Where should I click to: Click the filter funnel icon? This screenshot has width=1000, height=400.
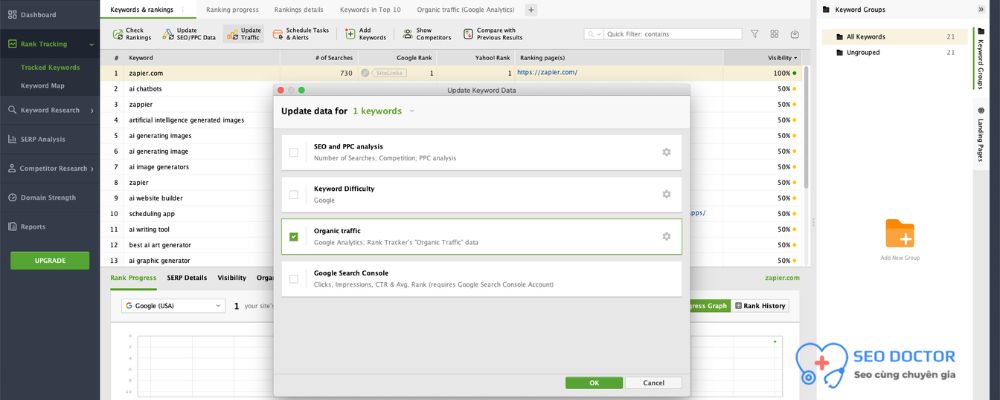pos(754,34)
